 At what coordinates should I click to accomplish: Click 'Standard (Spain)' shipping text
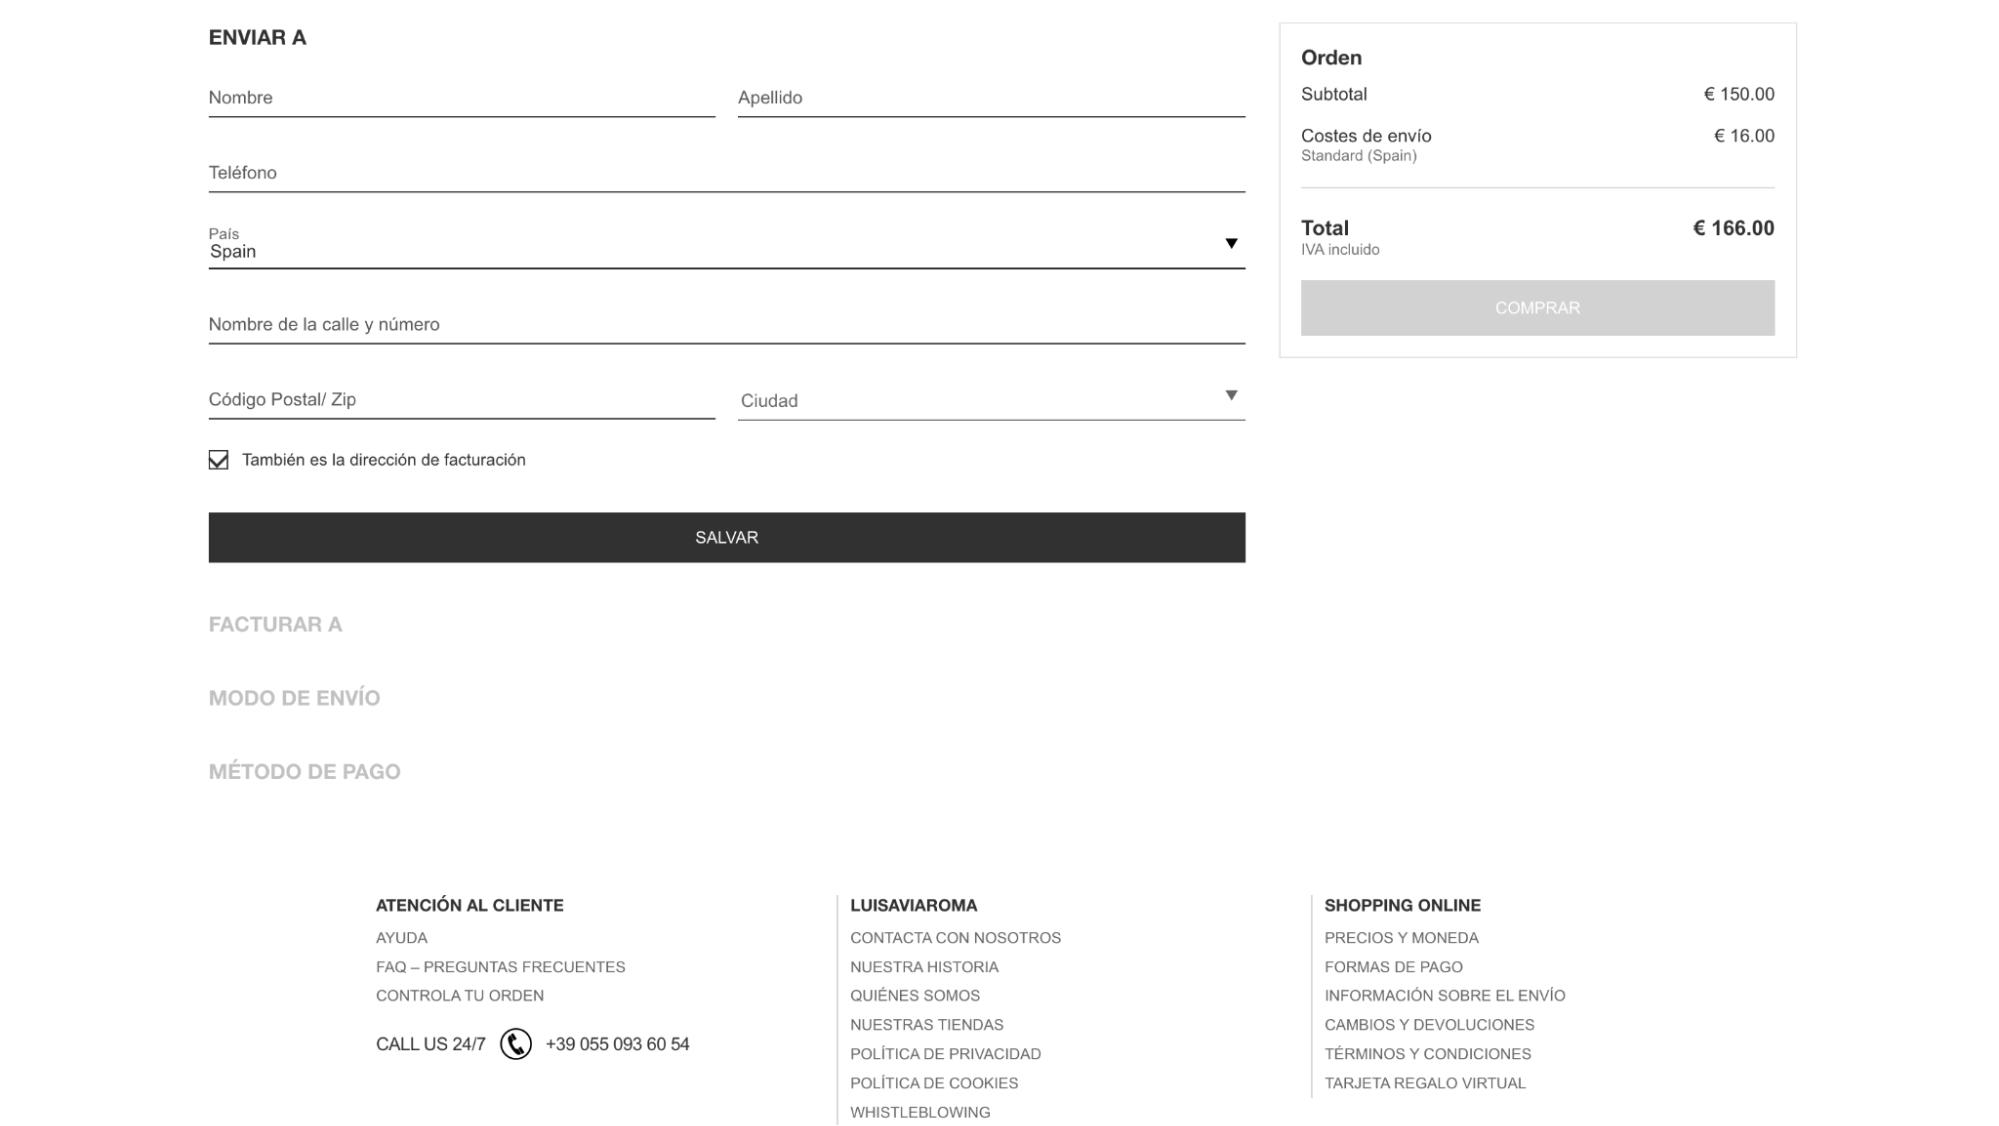coord(1358,156)
